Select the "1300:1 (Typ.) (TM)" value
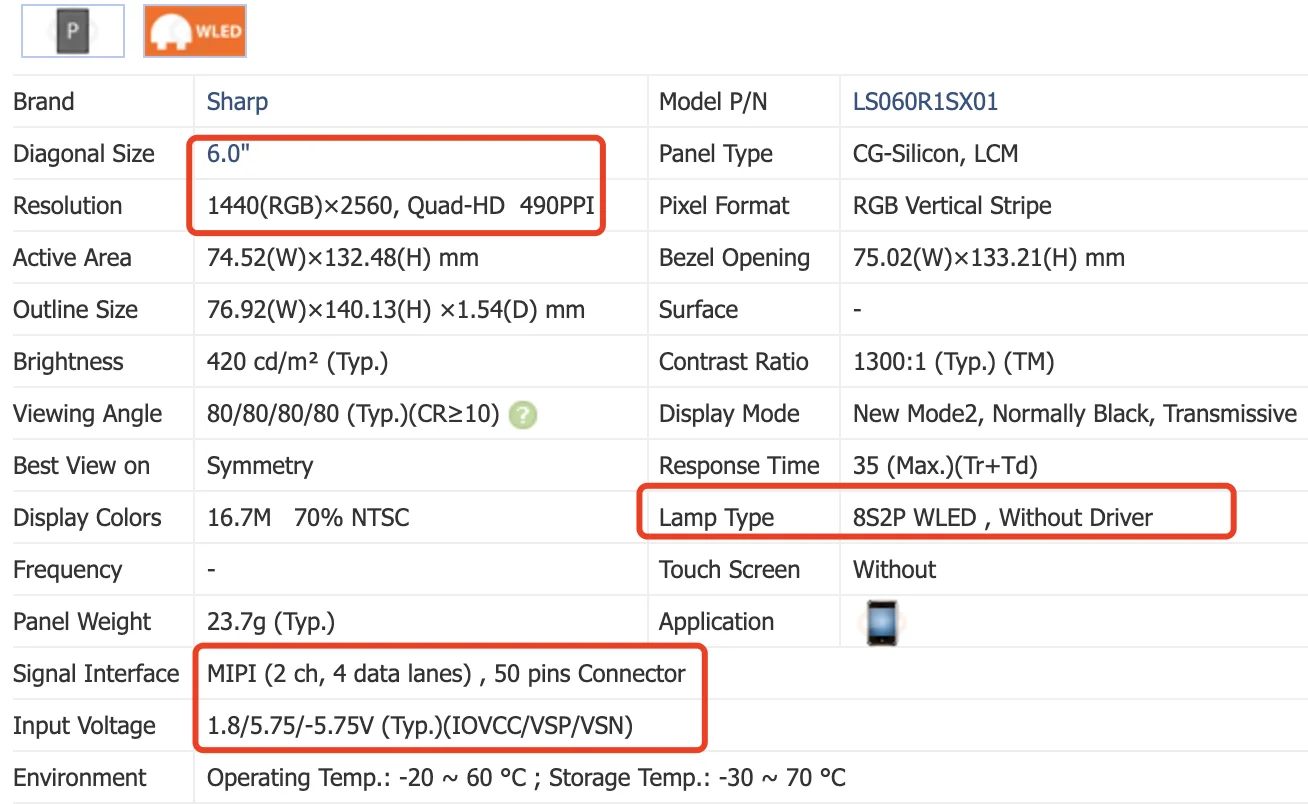 tap(954, 362)
